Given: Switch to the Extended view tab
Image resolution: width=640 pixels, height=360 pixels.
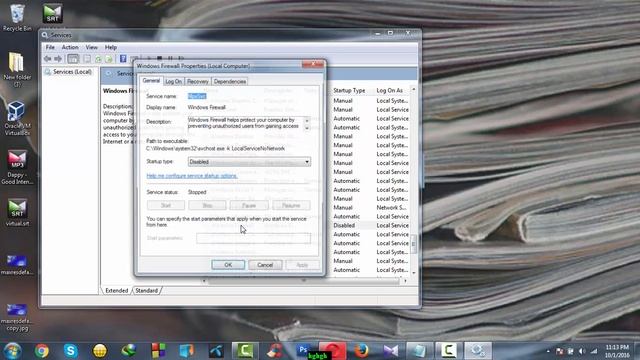Looking at the screenshot, I should click(116, 290).
